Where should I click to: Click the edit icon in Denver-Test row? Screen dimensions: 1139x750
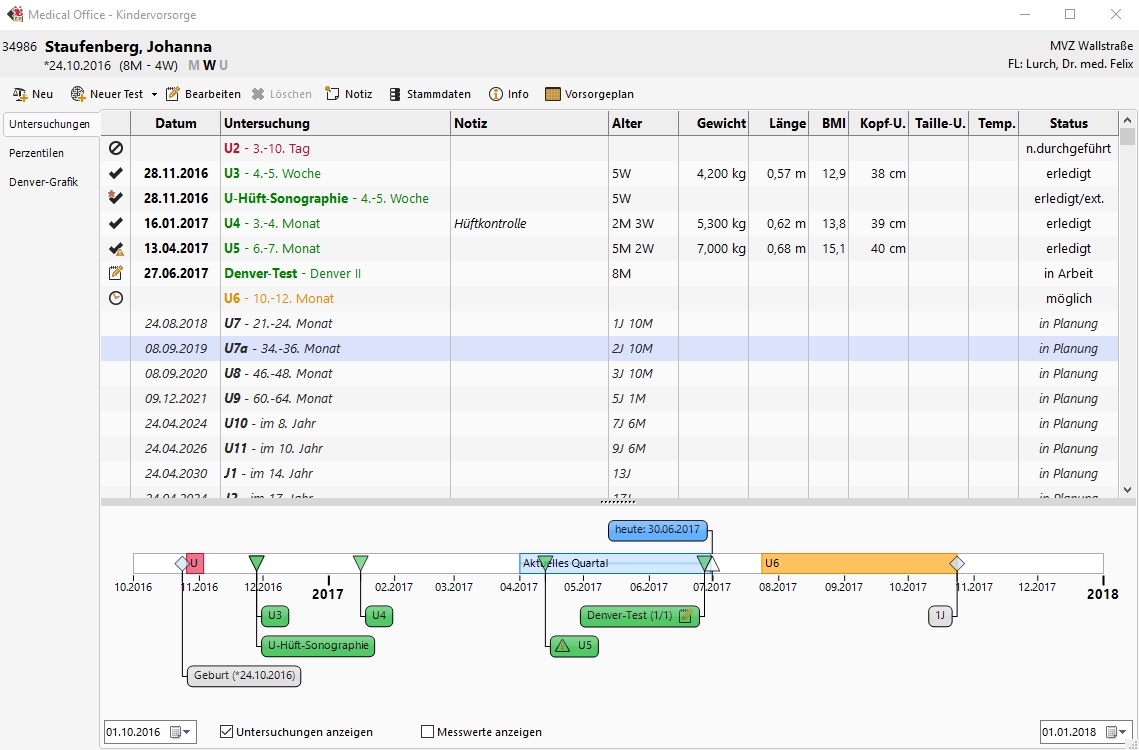pos(115,273)
